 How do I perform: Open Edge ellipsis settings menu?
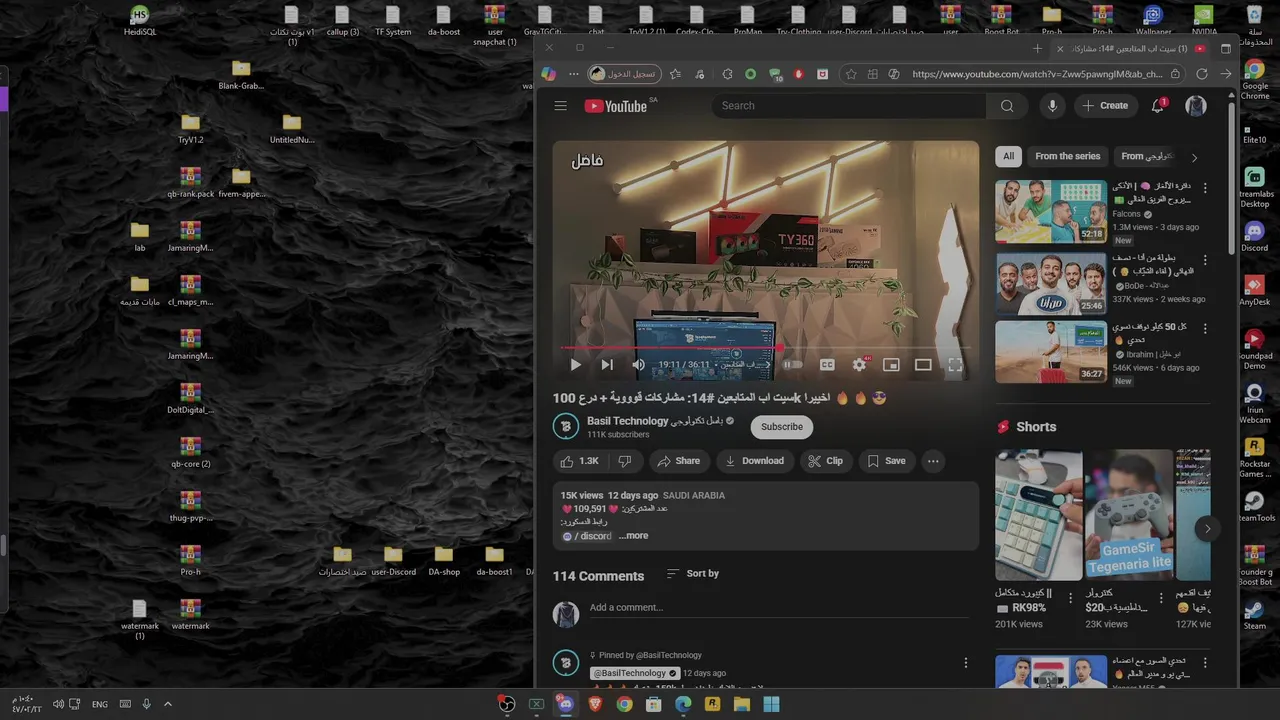(x=573, y=74)
